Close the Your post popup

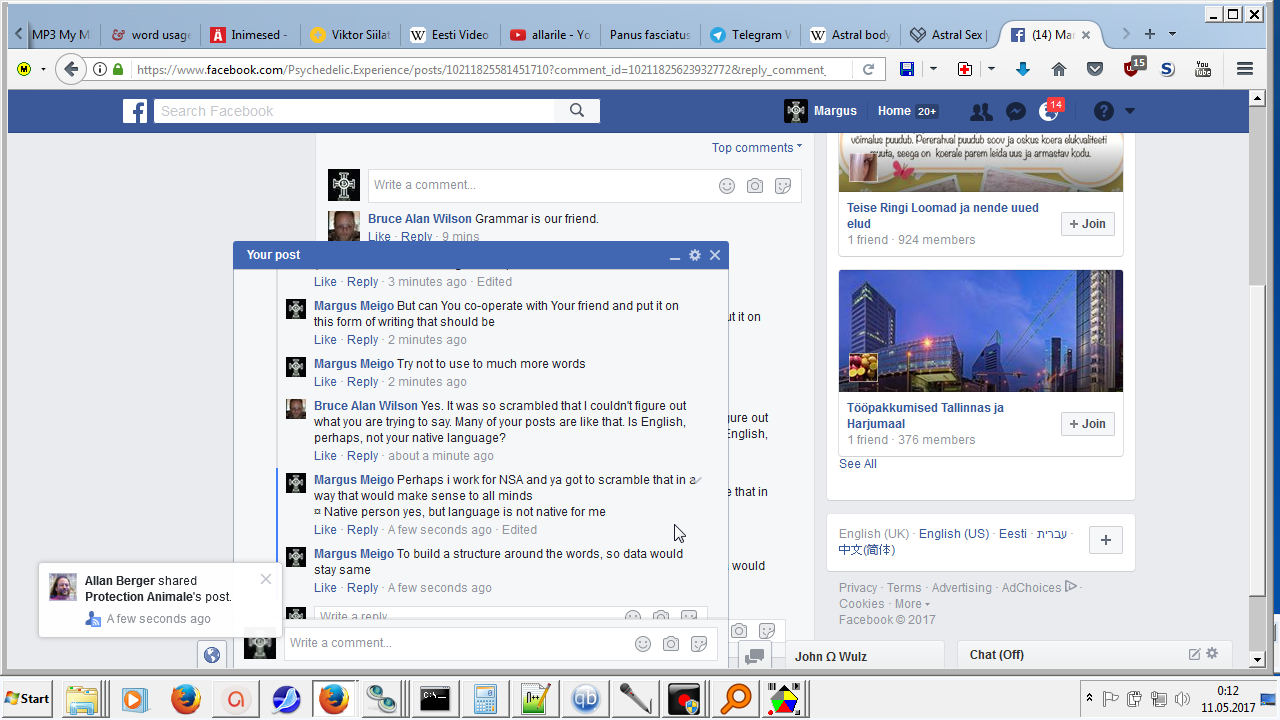pyautogui.click(x=715, y=255)
